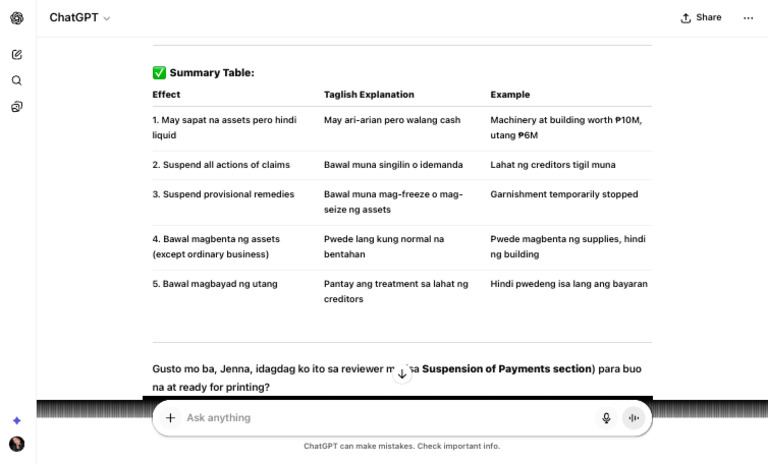Open the library icon in the sidebar

point(17,106)
